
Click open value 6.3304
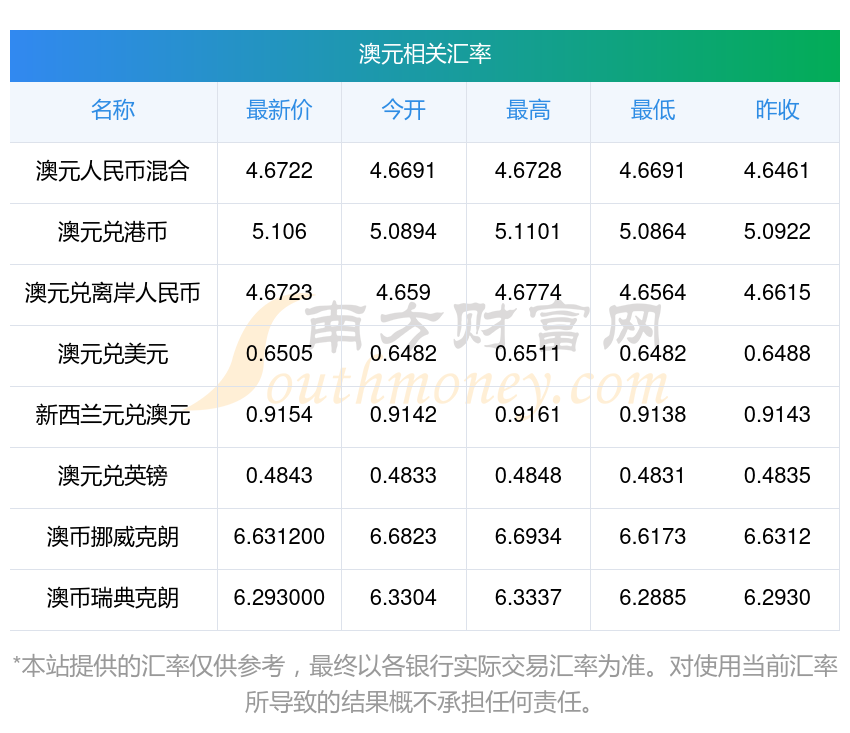(403, 598)
